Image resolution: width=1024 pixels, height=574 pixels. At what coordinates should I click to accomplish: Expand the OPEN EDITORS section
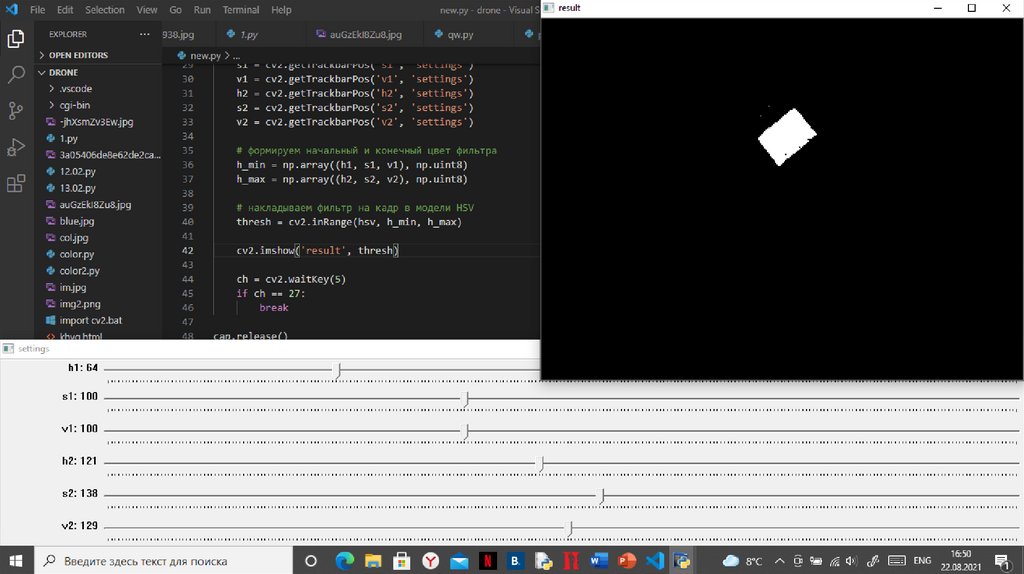click(x=78, y=55)
